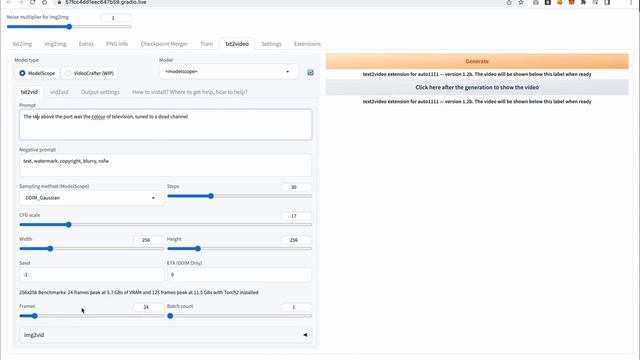Open the PNG Info tab
Image resolution: width=640 pixels, height=360 pixels.
tap(117, 44)
